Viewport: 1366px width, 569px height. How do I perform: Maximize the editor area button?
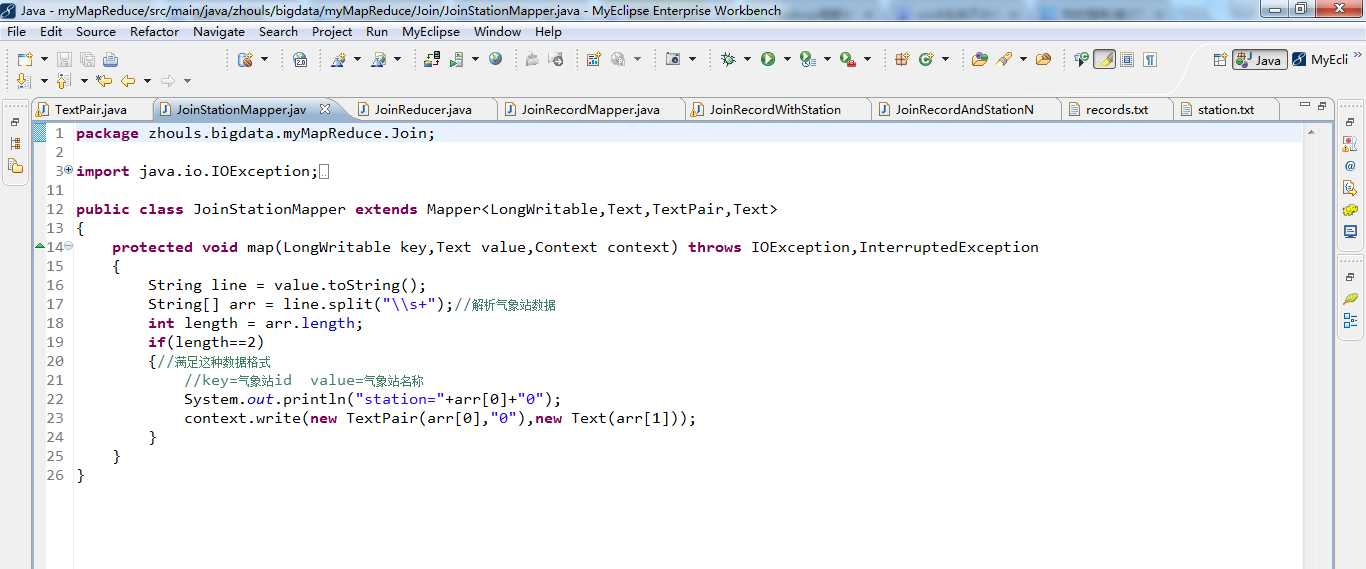[x=1321, y=104]
